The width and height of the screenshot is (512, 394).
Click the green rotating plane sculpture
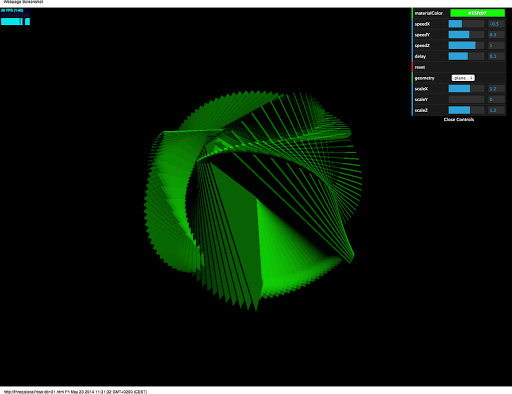click(253, 200)
